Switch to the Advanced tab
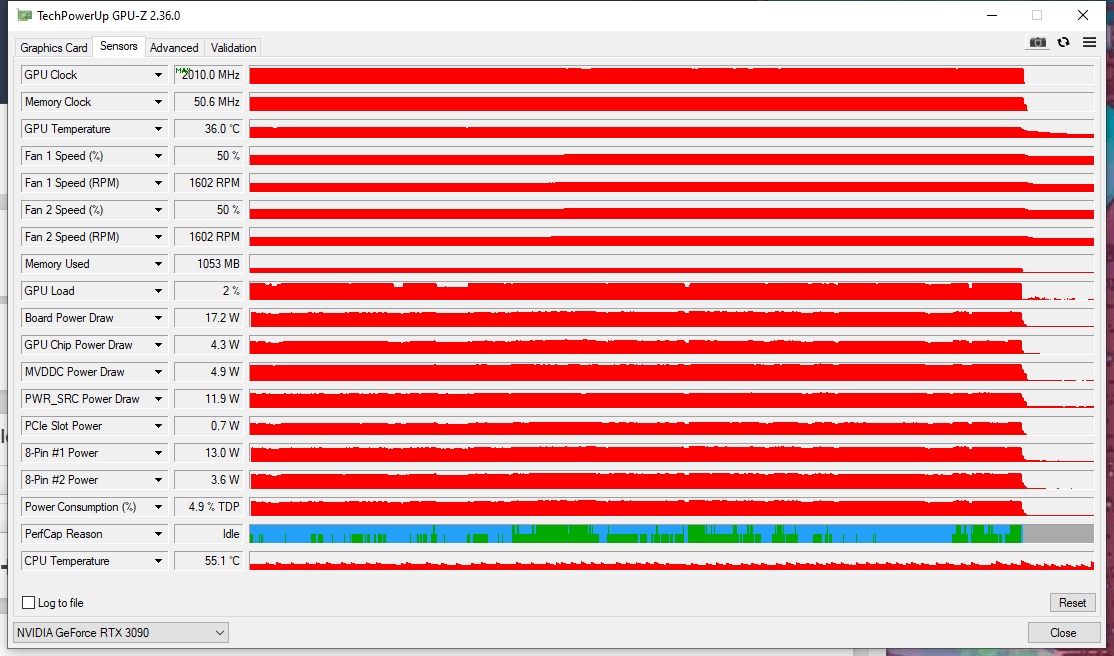Image resolution: width=1114 pixels, height=656 pixels. [174, 47]
